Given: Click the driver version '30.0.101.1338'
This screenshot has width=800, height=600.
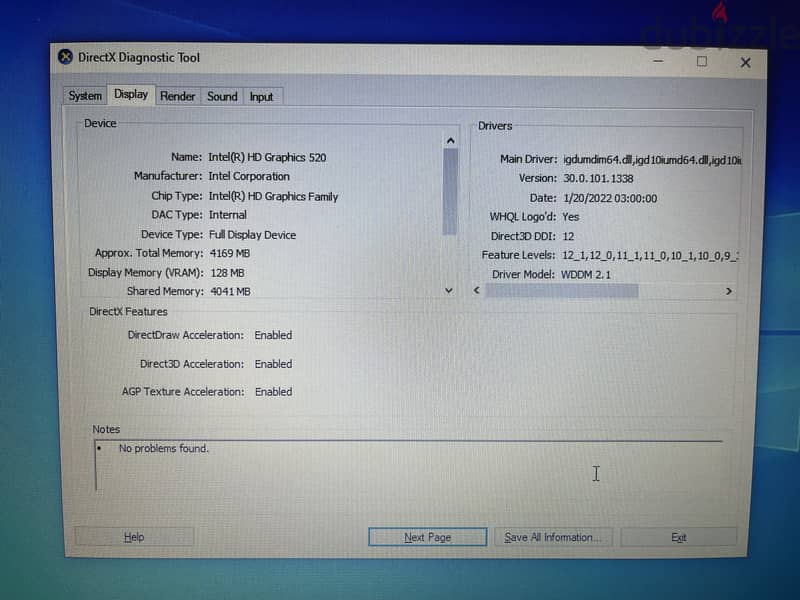Looking at the screenshot, I should pyautogui.click(x=598, y=179).
